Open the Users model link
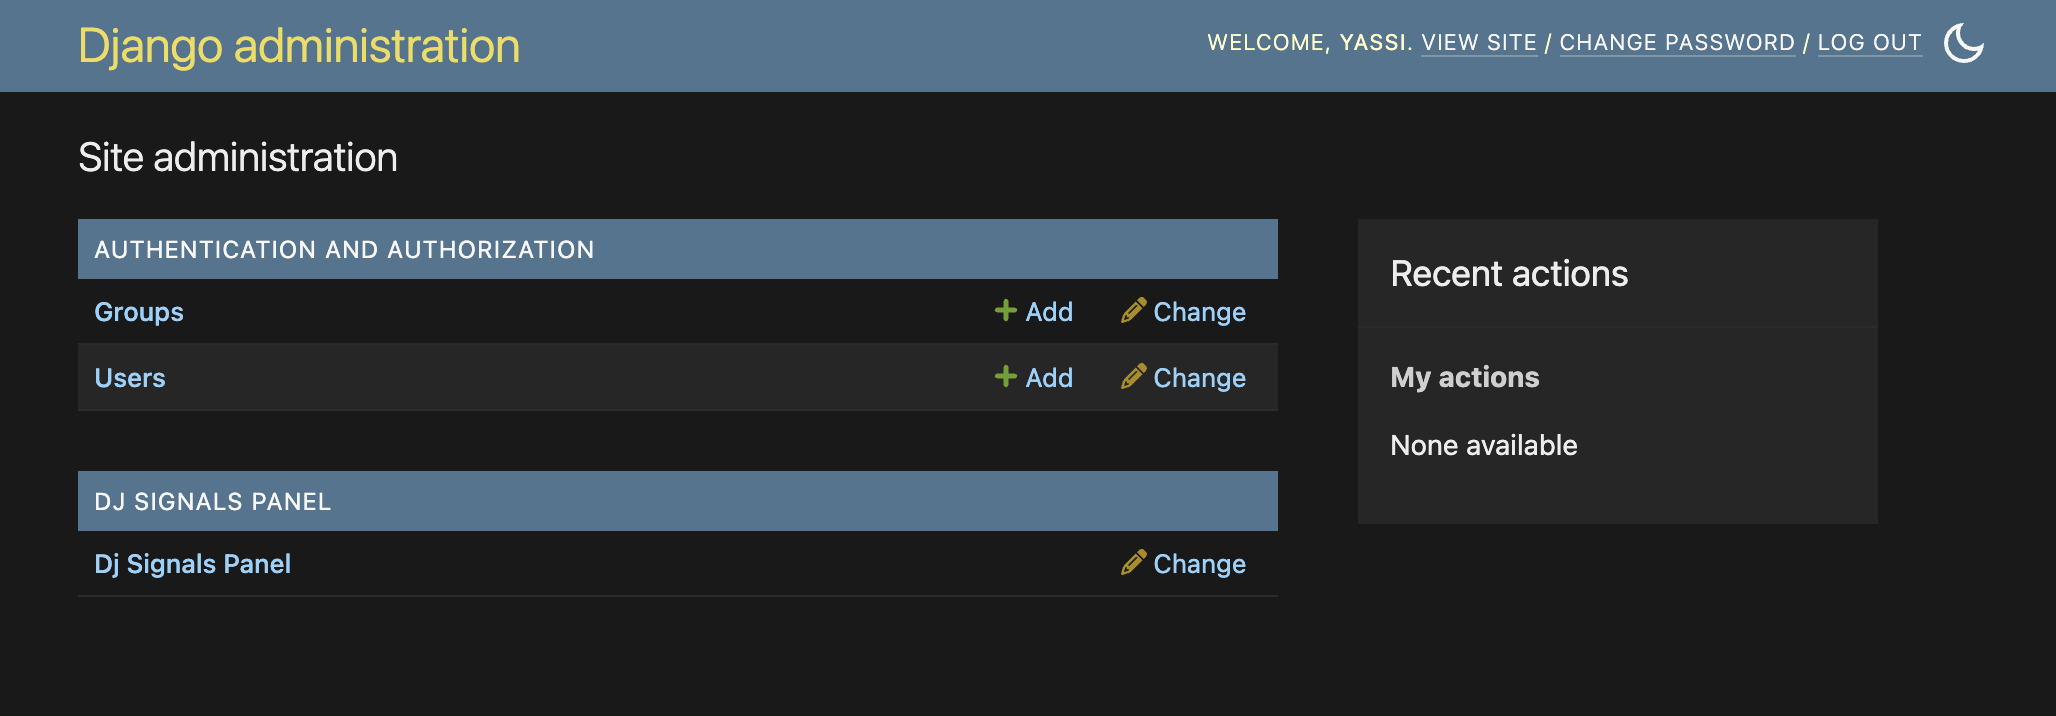Screen dimensions: 2056x716 (x=130, y=378)
